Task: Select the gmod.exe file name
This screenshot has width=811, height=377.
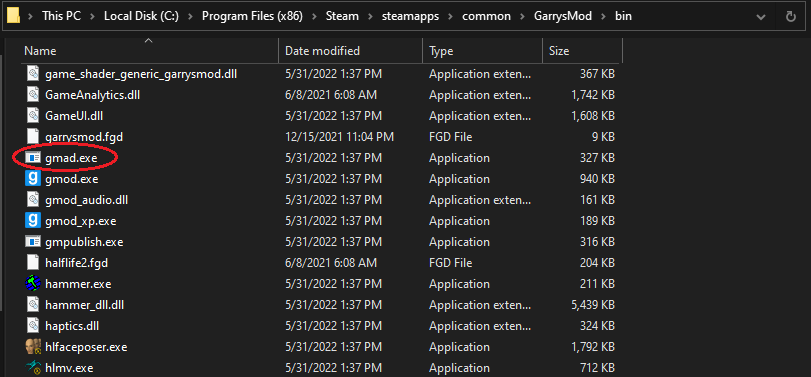Action: (71, 179)
